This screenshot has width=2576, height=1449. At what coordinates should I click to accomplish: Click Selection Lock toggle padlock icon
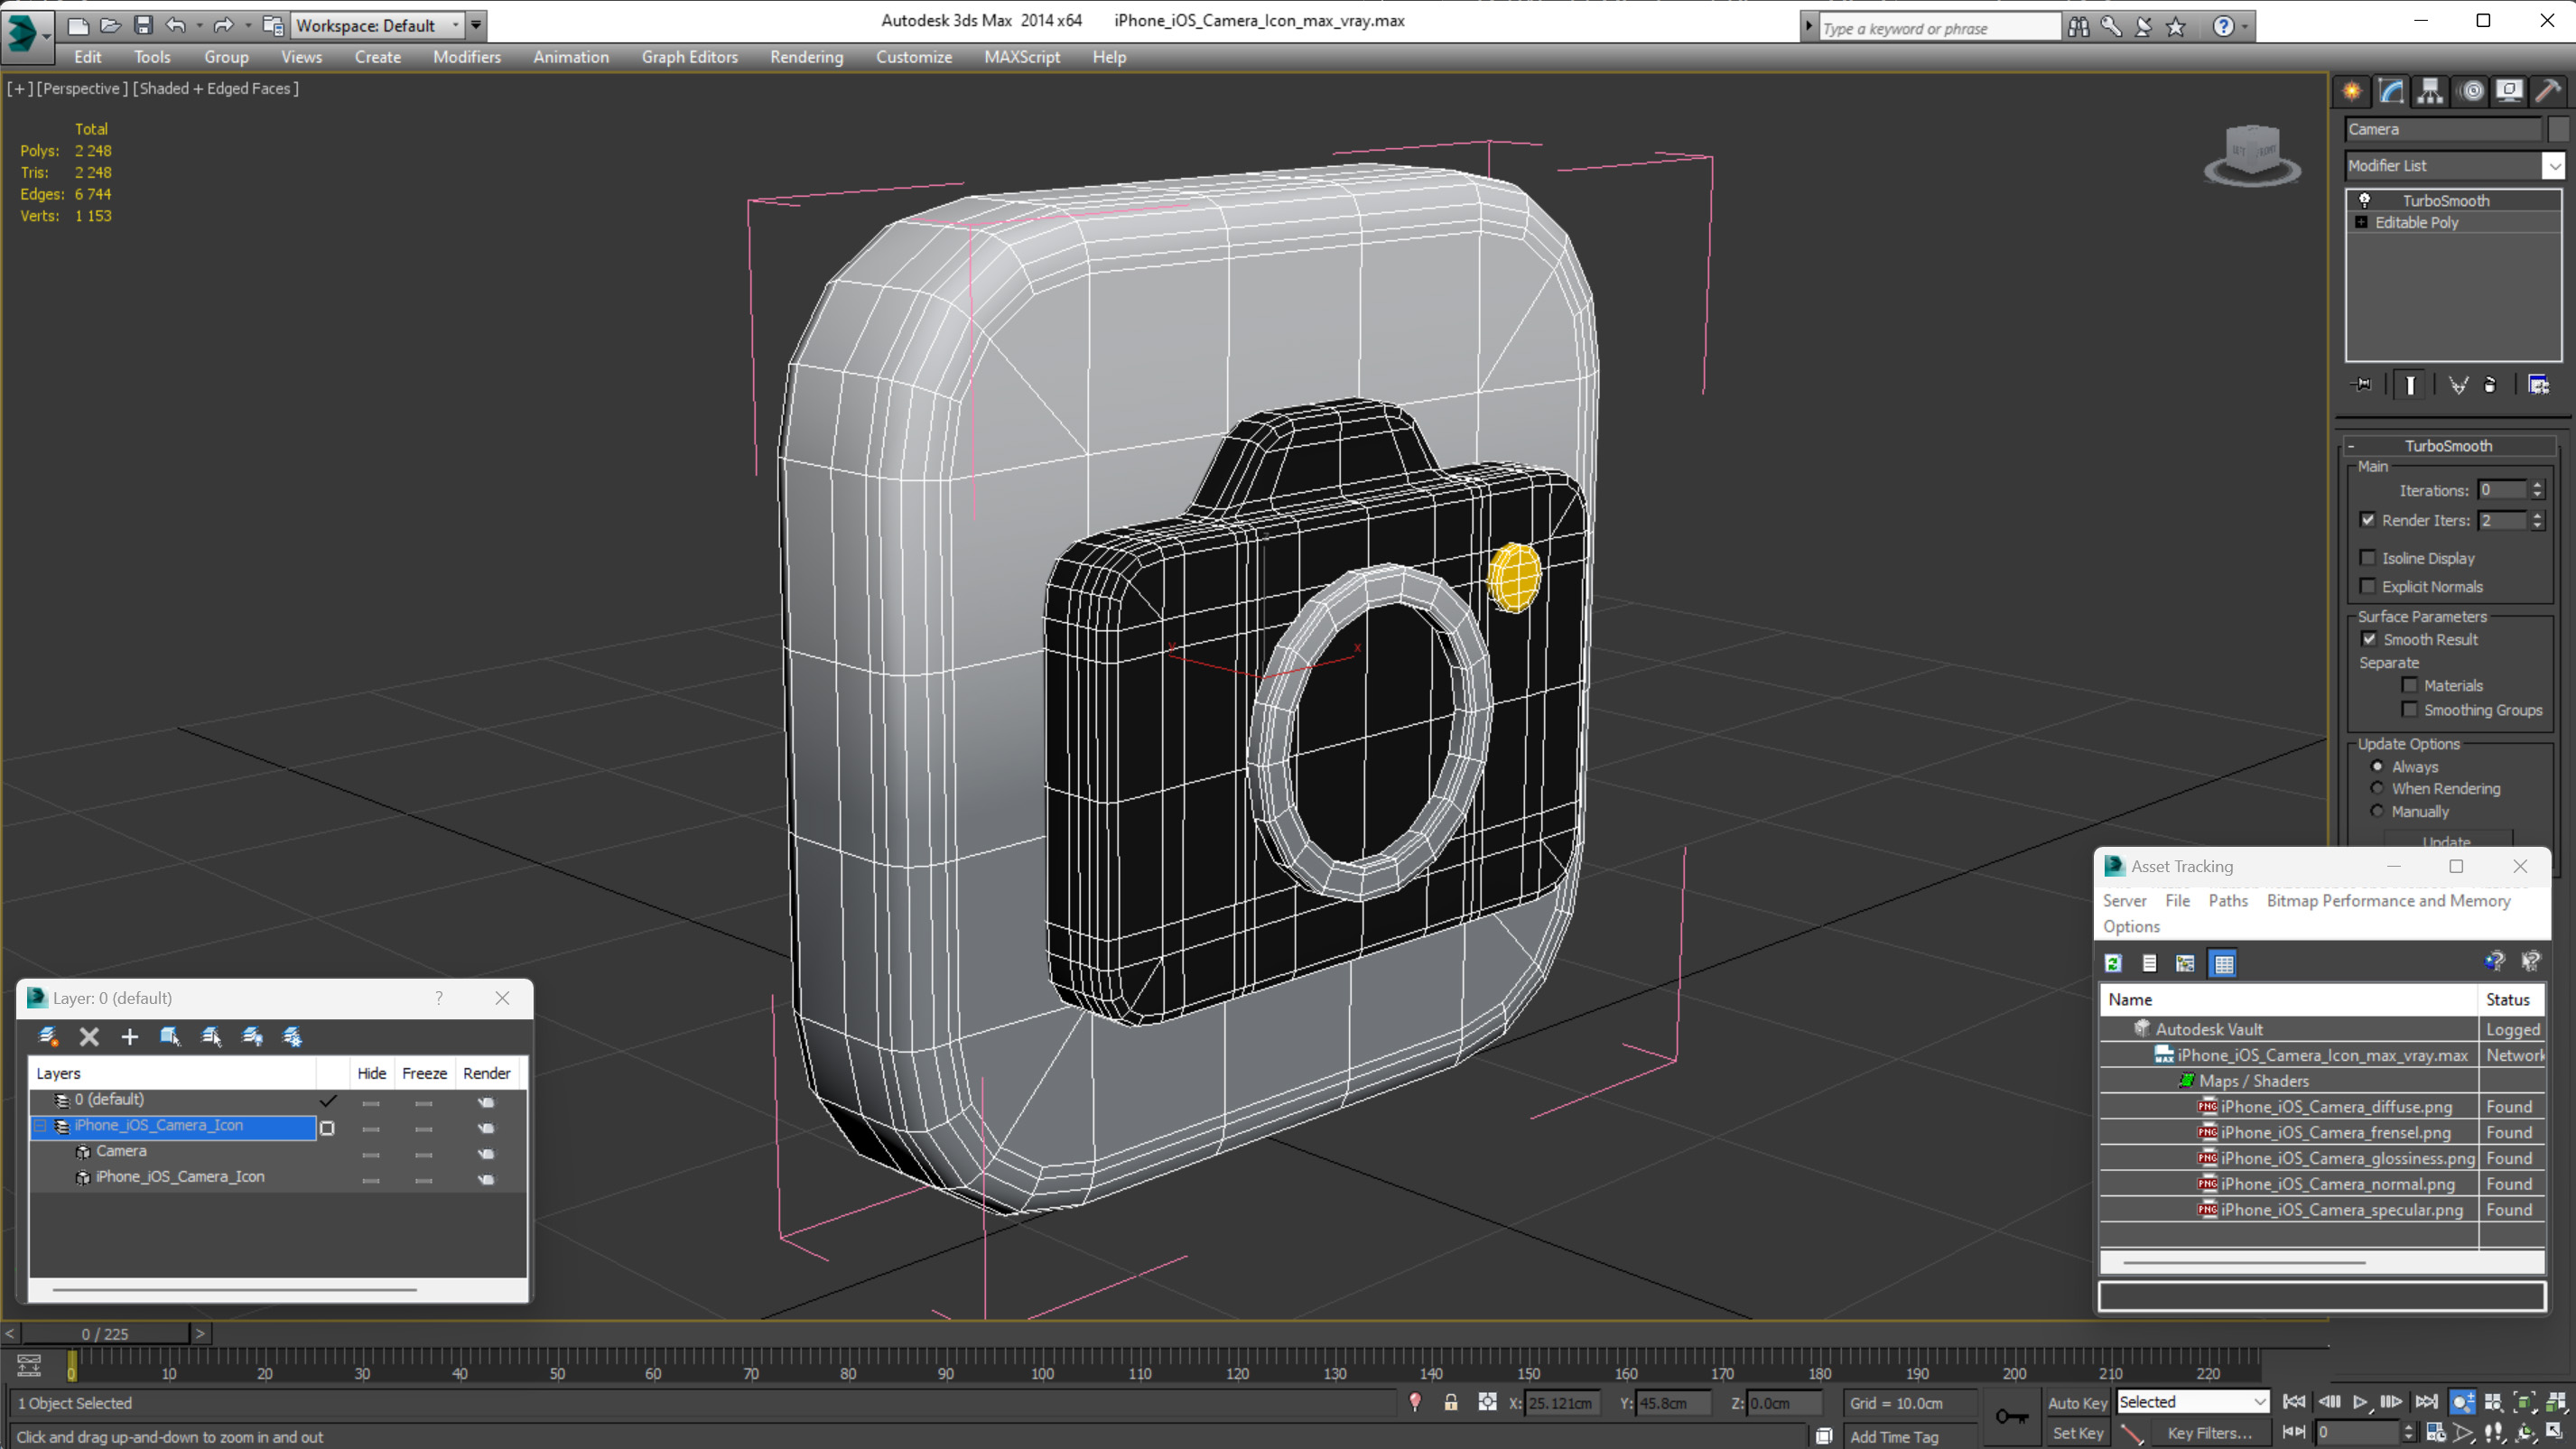(x=1451, y=1403)
